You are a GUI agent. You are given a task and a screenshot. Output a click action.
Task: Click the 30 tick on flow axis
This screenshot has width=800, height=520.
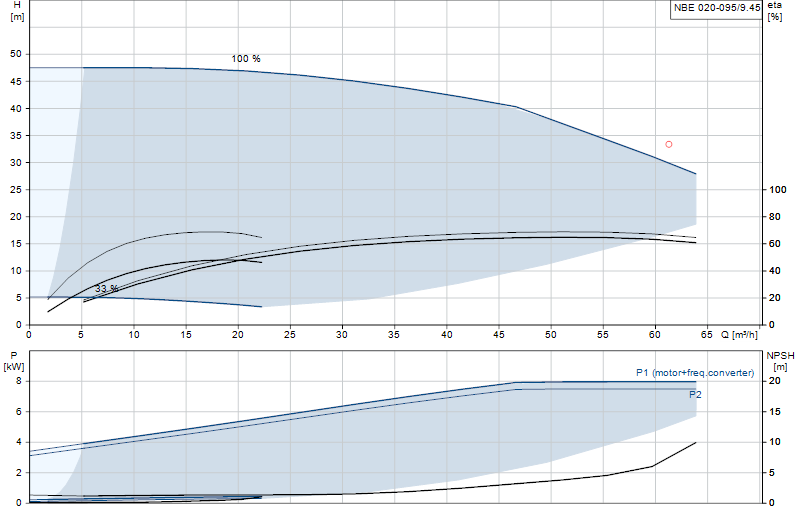(x=341, y=335)
